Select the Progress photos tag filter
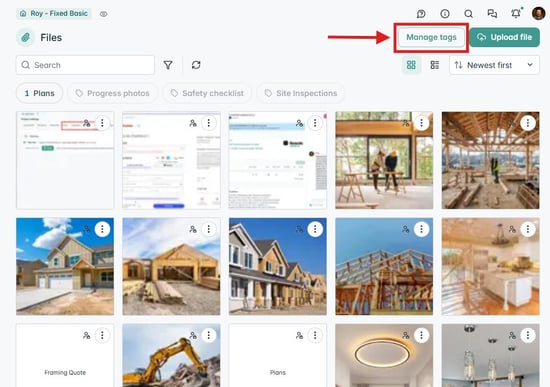Image resolution: width=550 pixels, height=387 pixels. (x=112, y=93)
